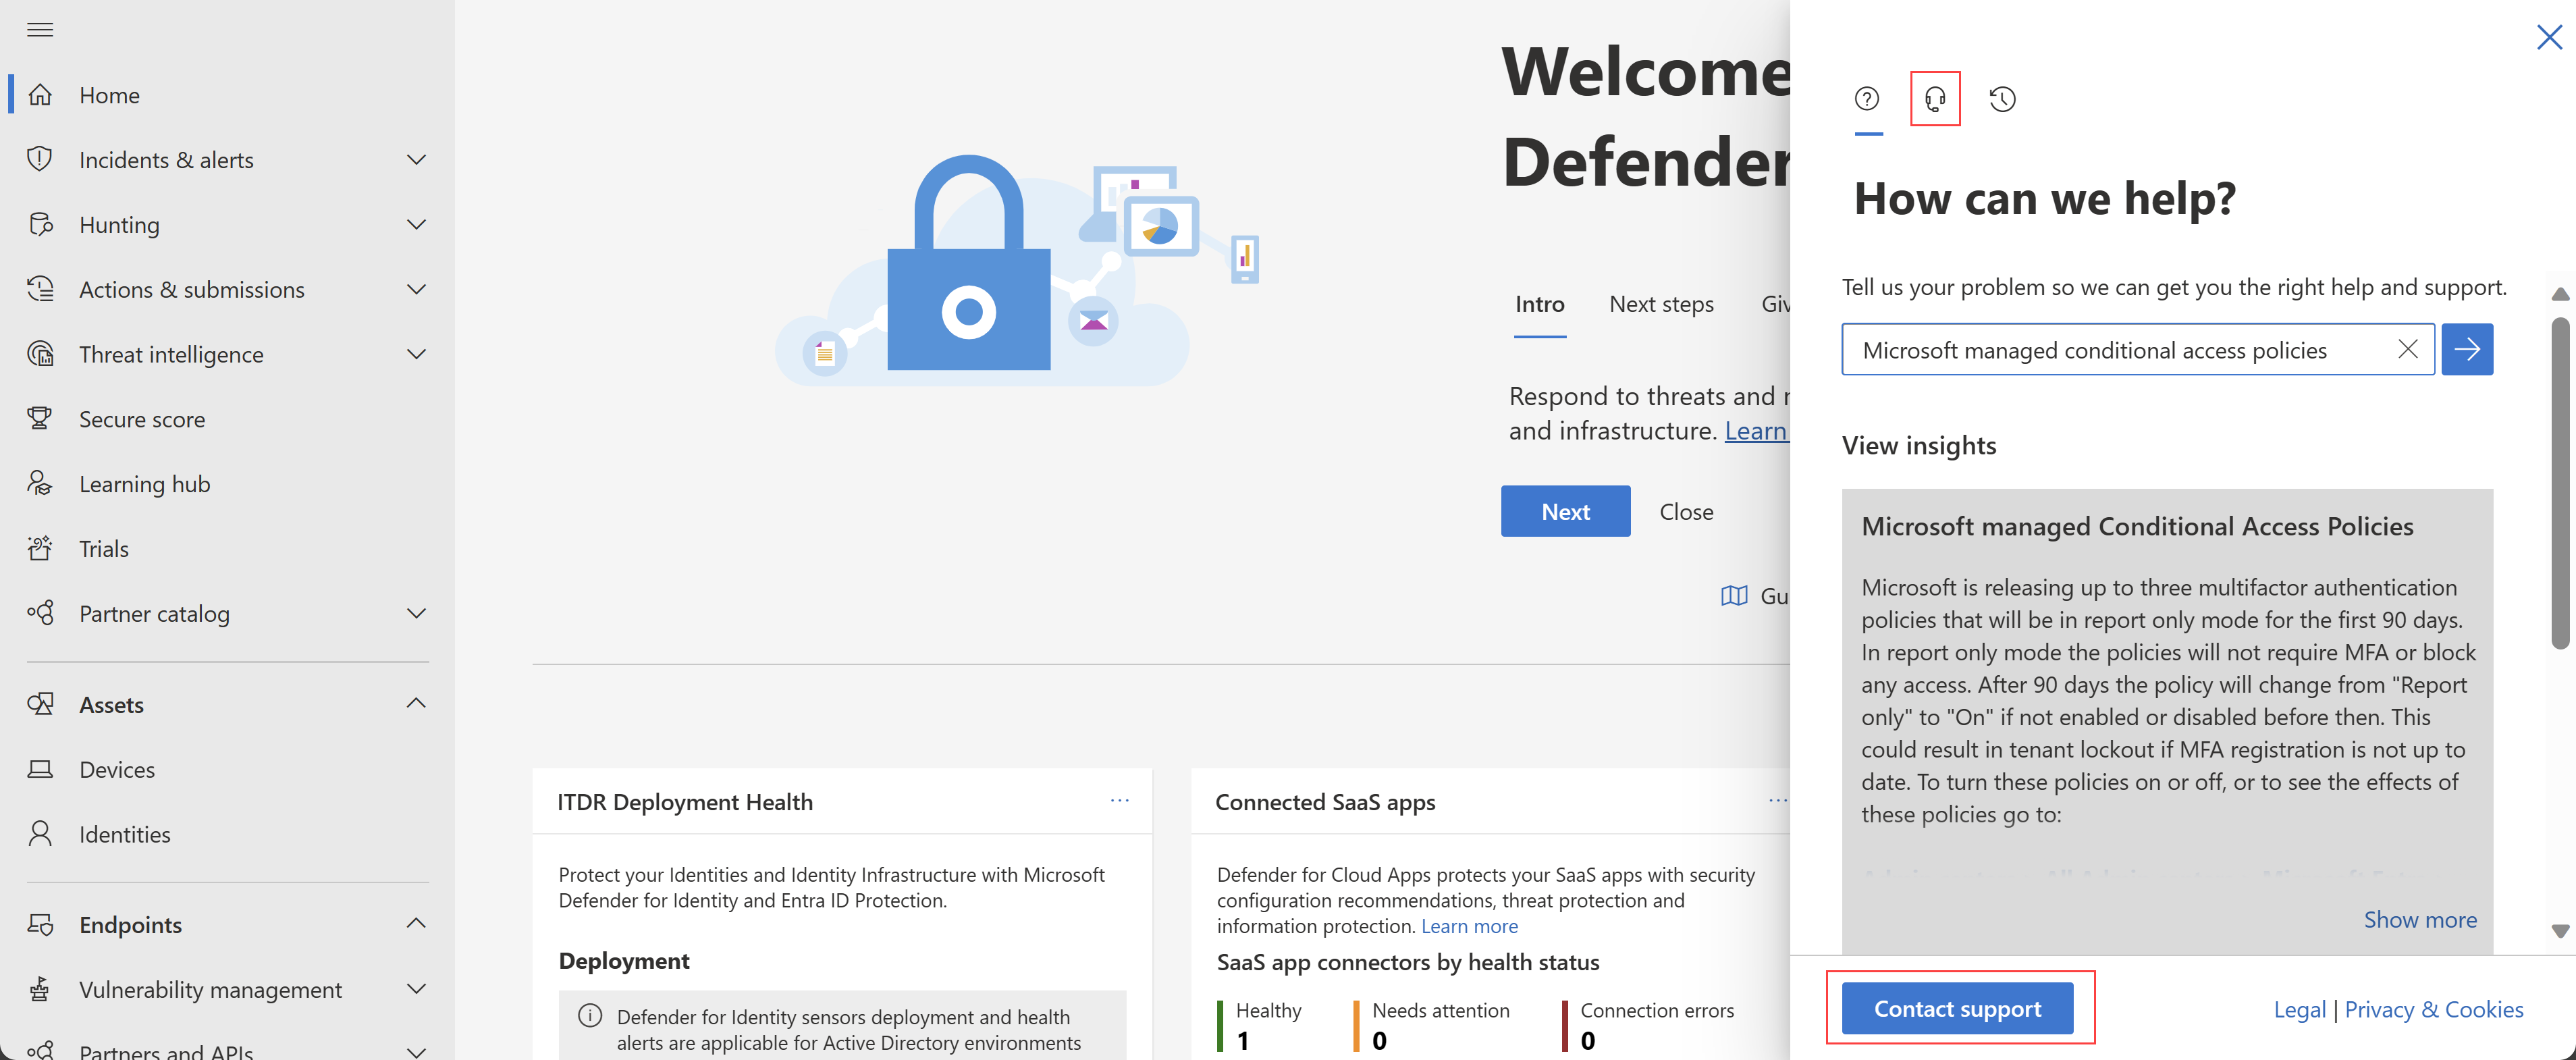The image size is (2576, 1060).
Task: Click the Vulnerability management sidebar icon
Action: [x=45, y=988]
